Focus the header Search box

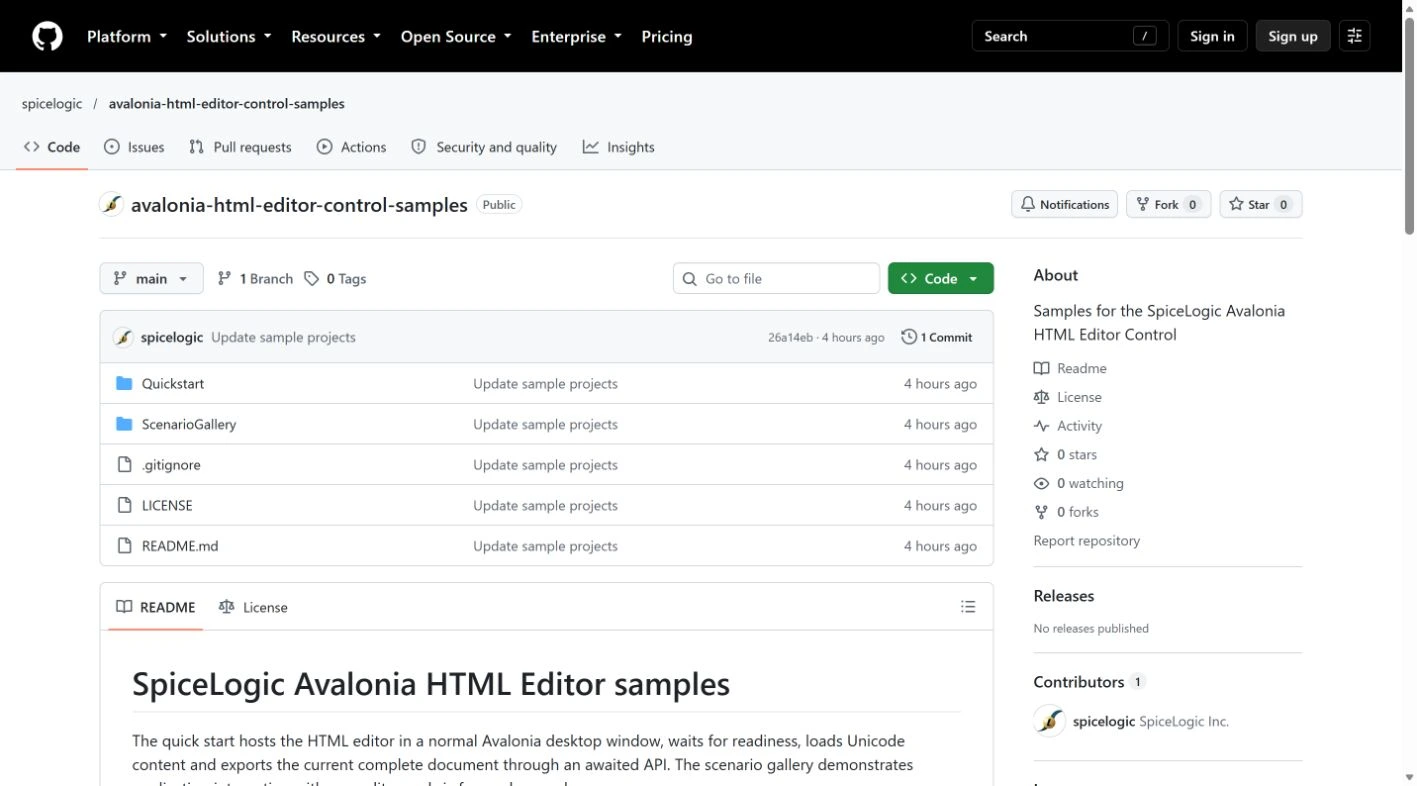click(1070, 36)
